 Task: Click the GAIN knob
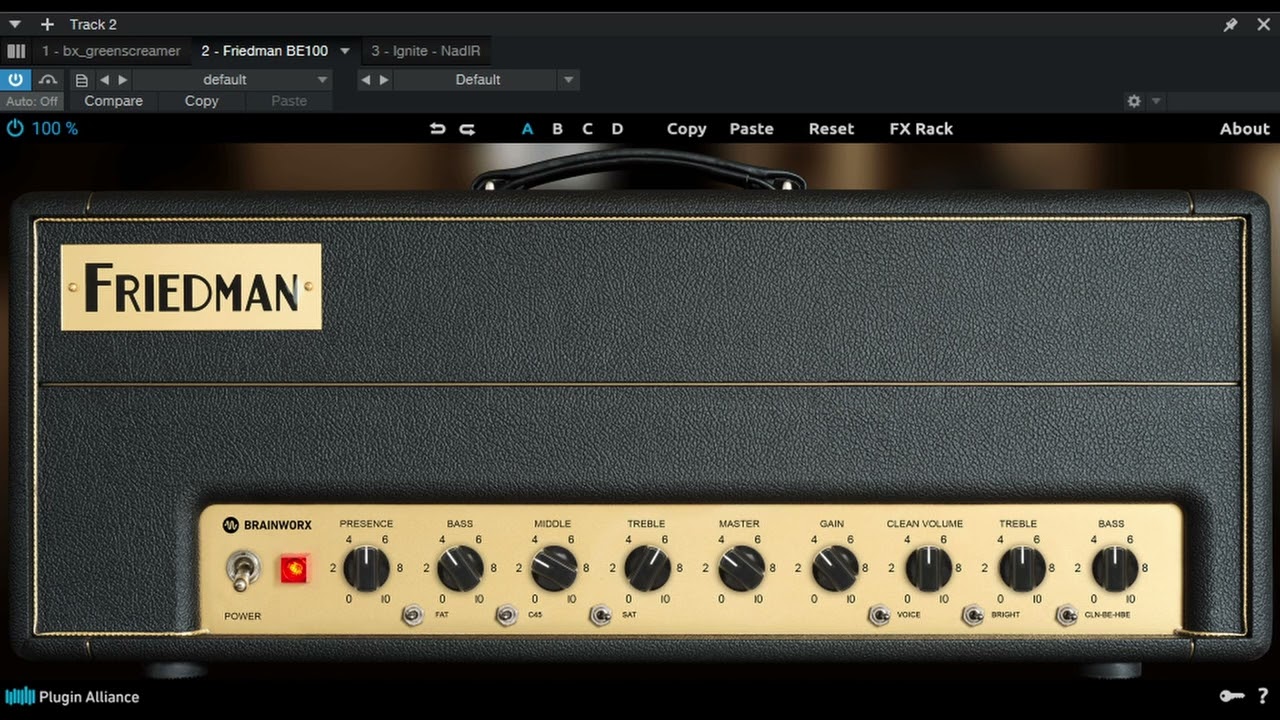pyautogui.click(x=834, y=569)
